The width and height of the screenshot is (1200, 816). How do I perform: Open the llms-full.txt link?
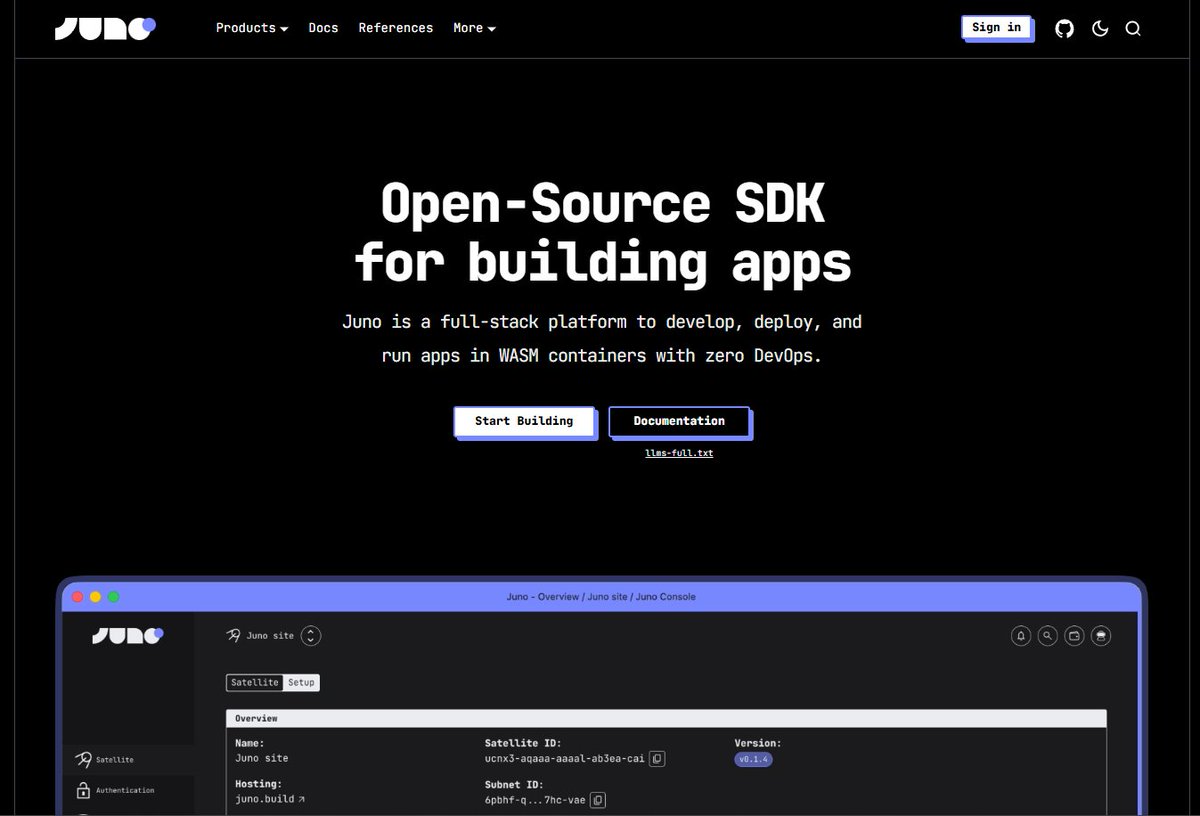click(679, 453)
